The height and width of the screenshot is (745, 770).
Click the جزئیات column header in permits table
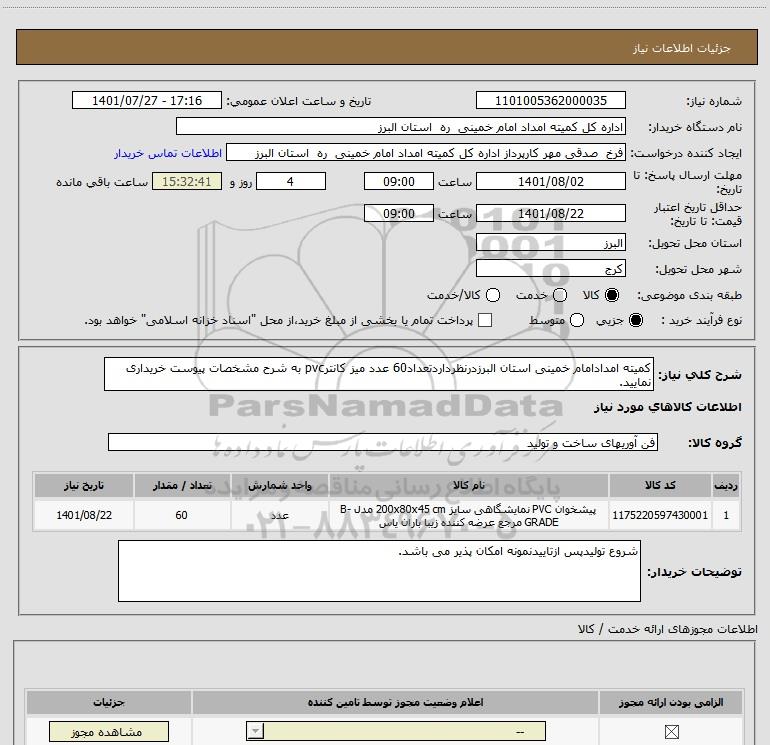(x=109, y=702)
